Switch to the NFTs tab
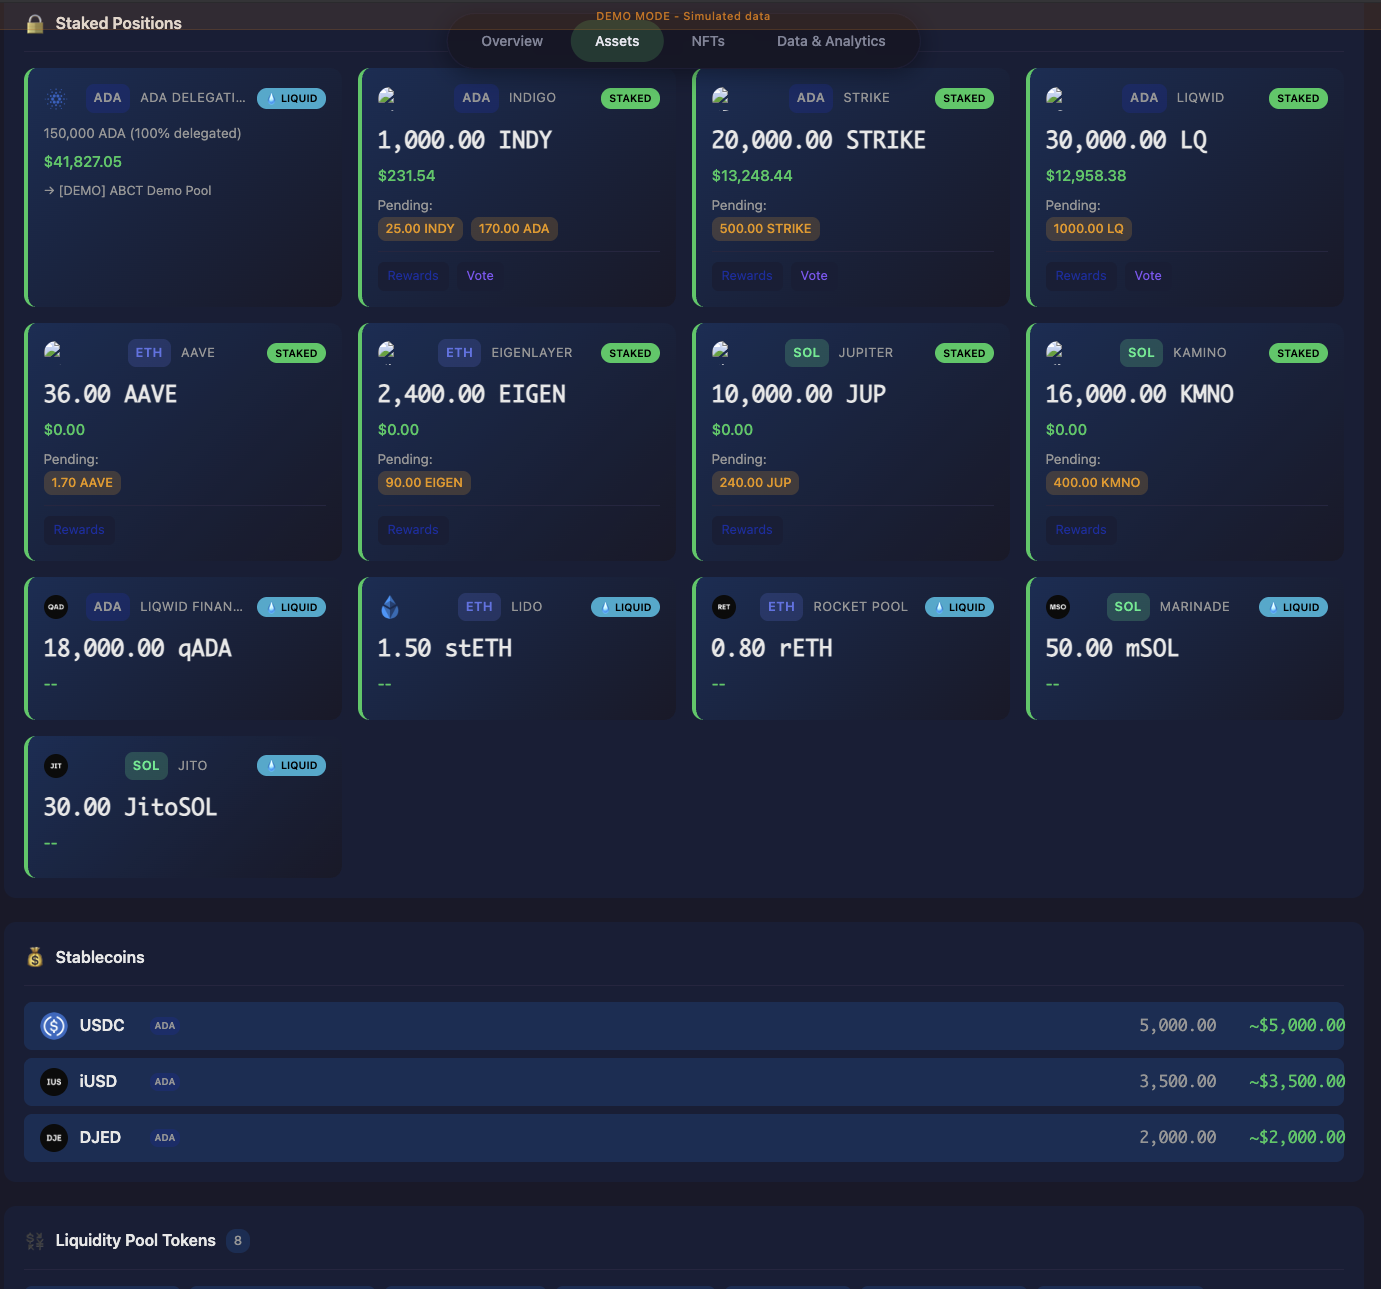The image size is (1381, 1289). click(x=708, y=41)
